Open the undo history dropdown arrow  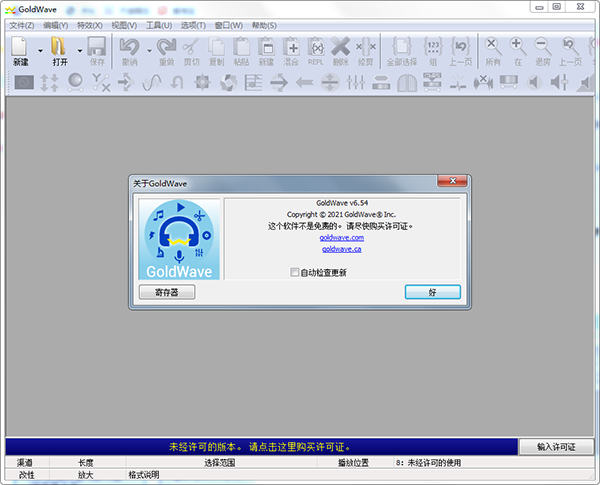pos(149,51)
